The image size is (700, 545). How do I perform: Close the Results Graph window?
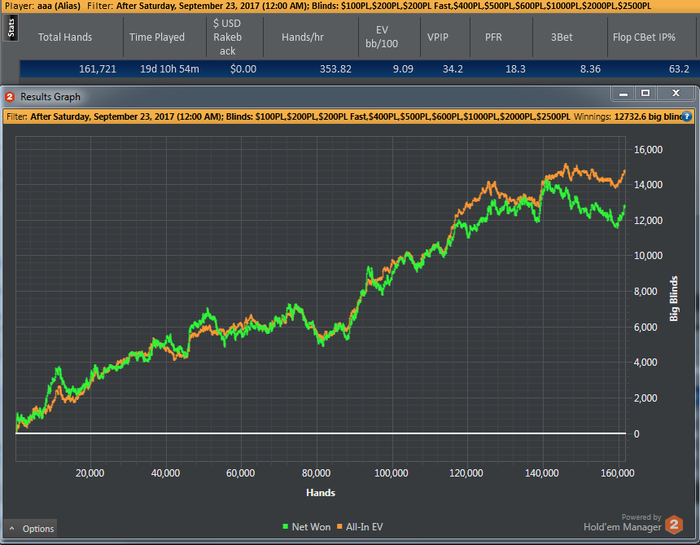click(676, 93)
